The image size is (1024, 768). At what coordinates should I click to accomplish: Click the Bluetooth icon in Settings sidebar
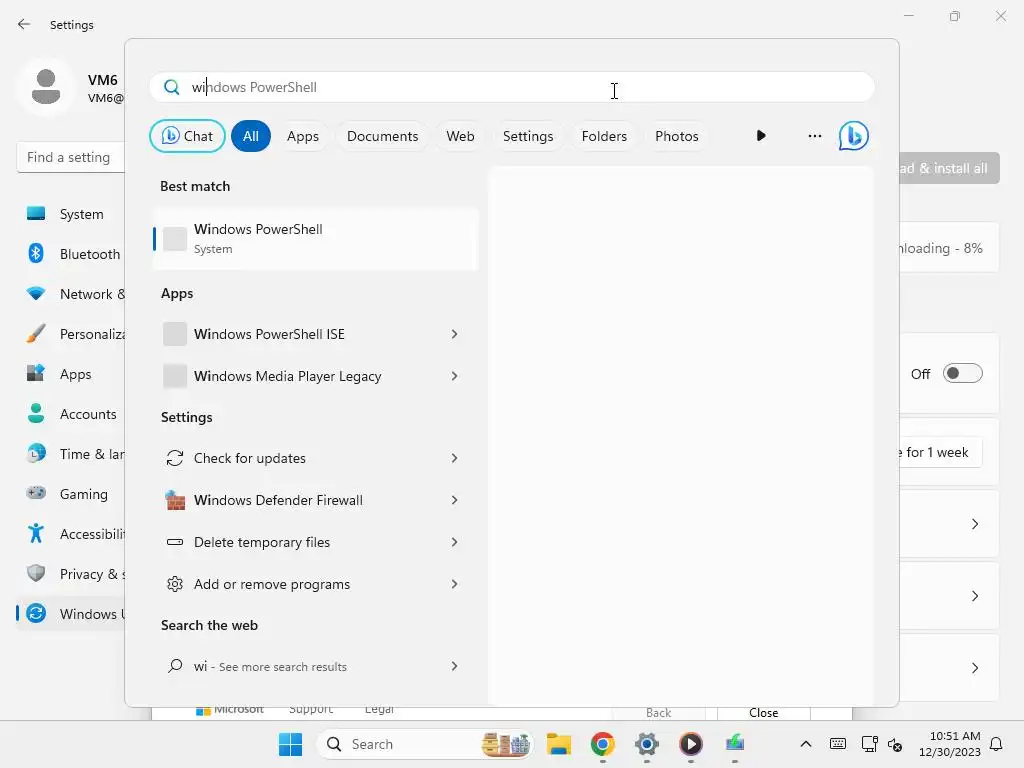coord(36,253)
